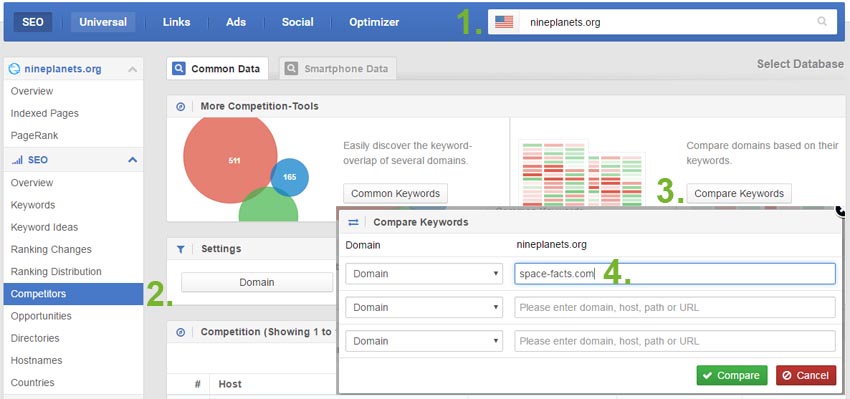Open the Optimizer menu in top bar
The height and width of the screenshot is (399, 850).
pyautogui.click(x=374, y=22)
